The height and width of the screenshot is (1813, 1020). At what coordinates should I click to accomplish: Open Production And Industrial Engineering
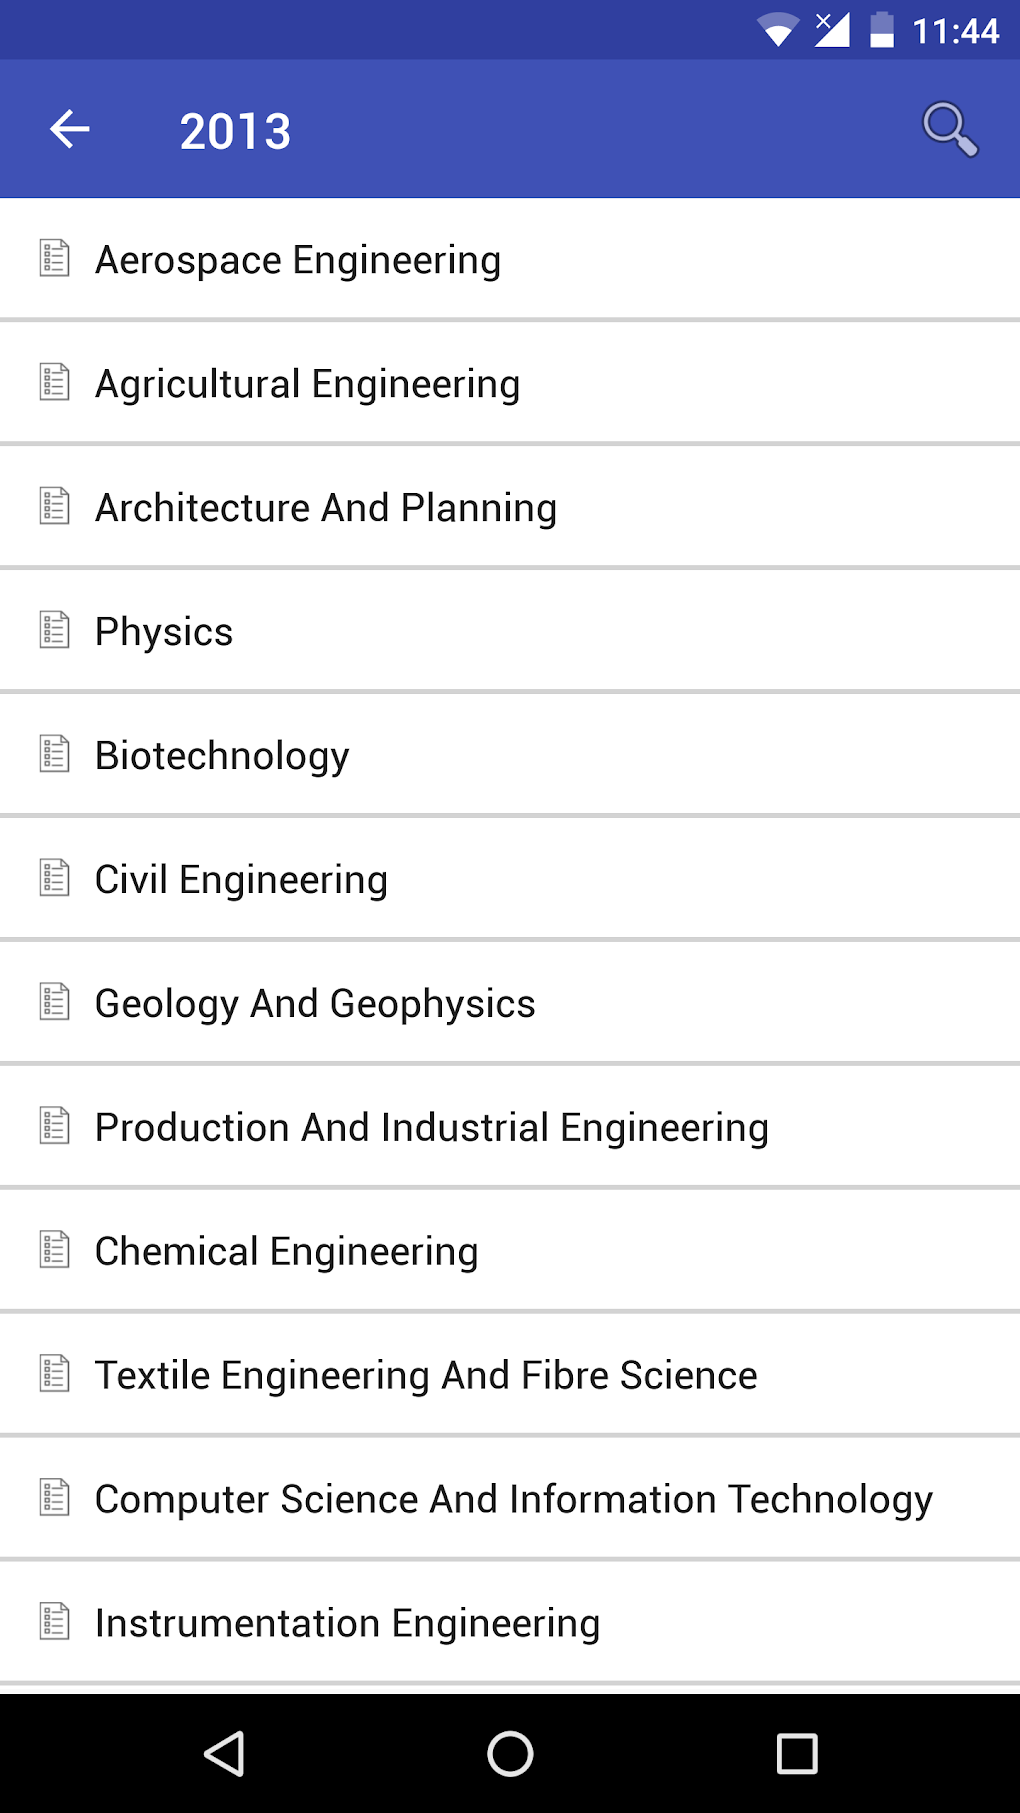pyautogui.click(x=431, y=1128)
